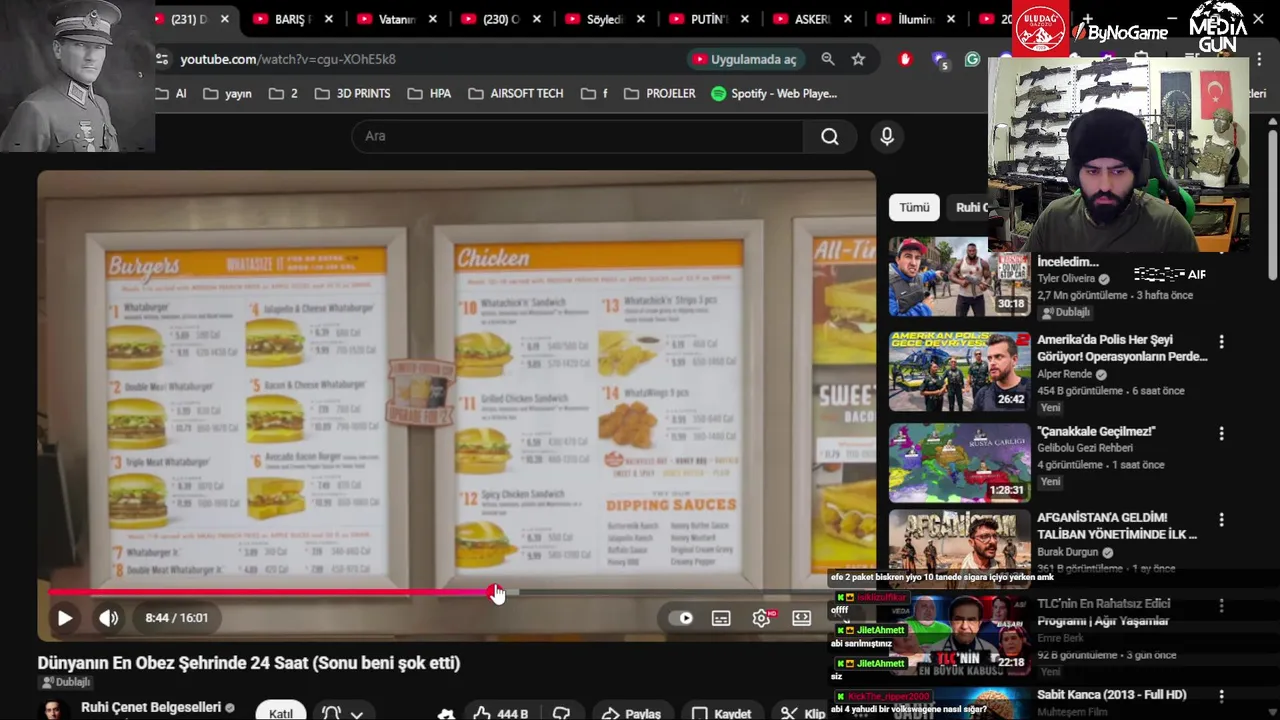Viewport: 1280px width, 720px height.
Task: Close the 'PUTİN' browser tab
Action: pos(745,19)
